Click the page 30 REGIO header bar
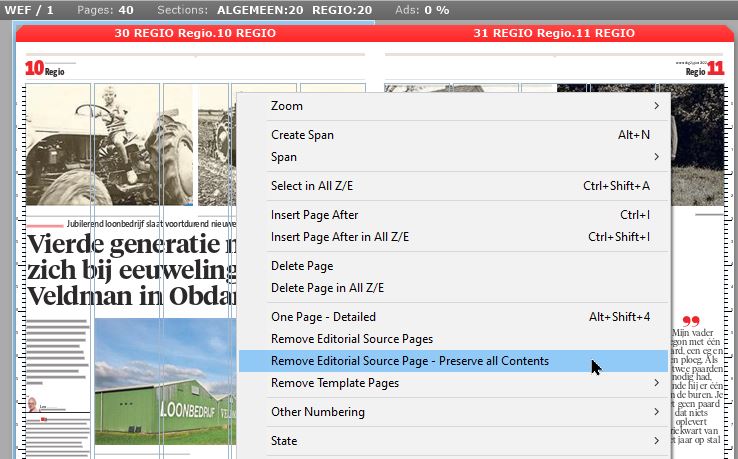This screenshot has width=738, height=459. (x=195, y=33)
